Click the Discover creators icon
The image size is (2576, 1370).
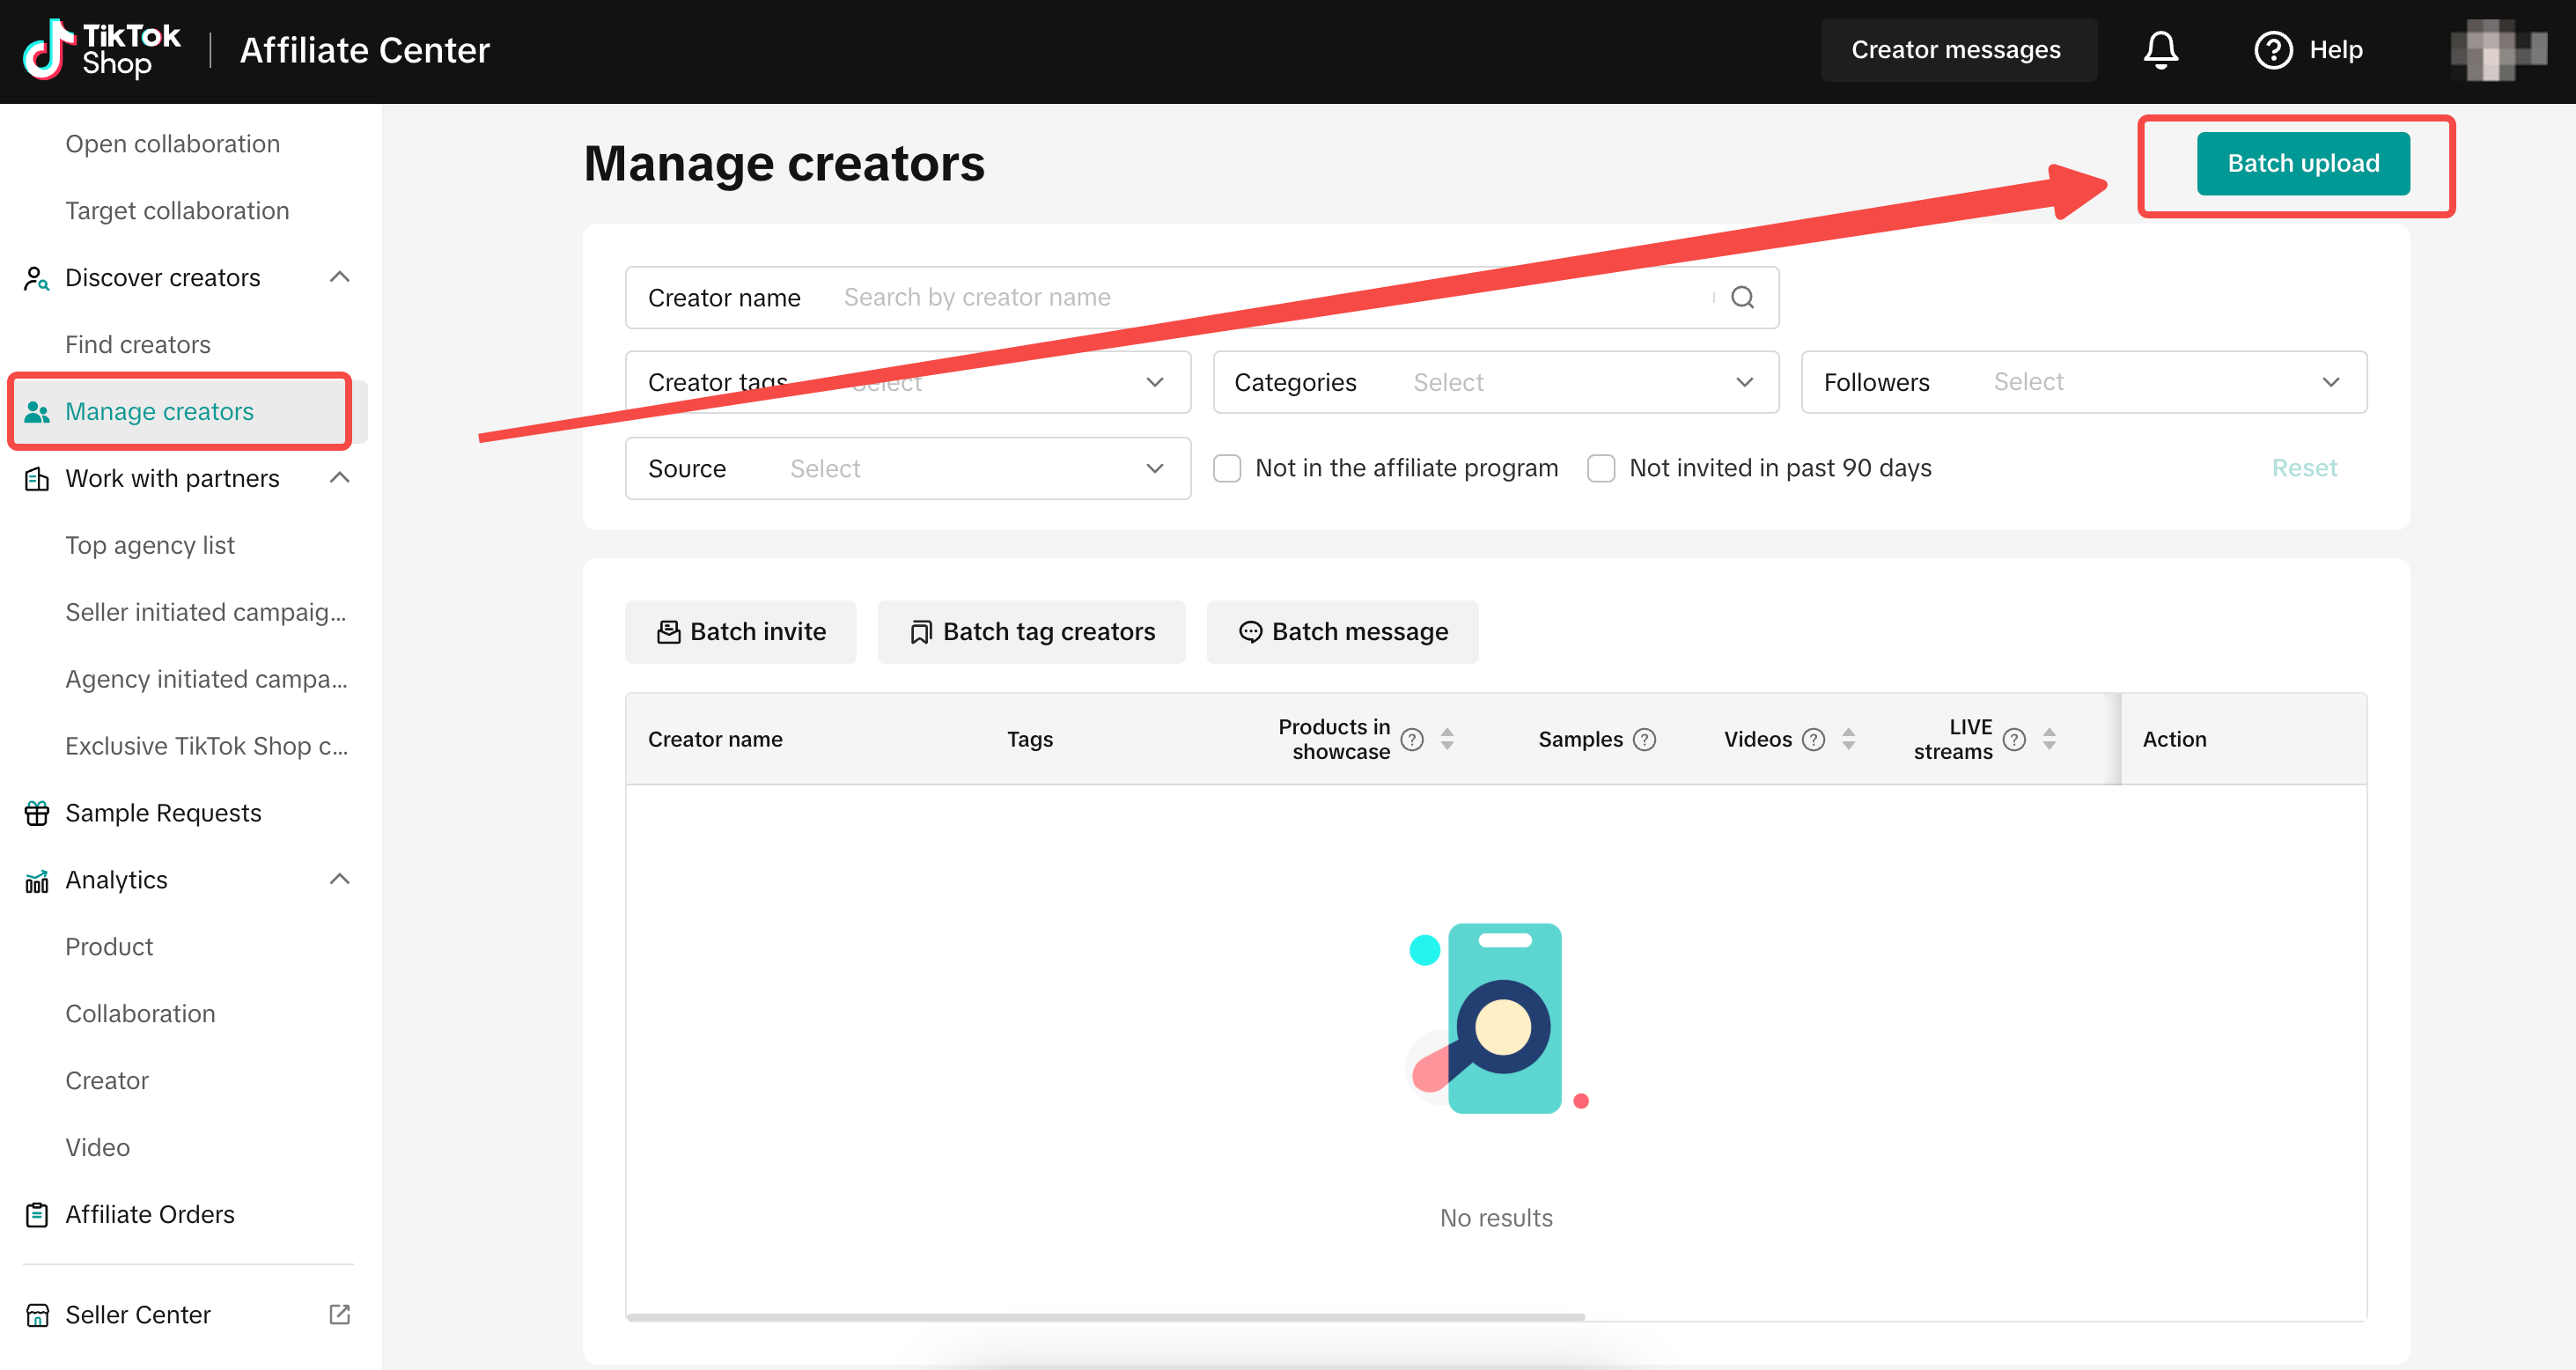tap(36, 278)
